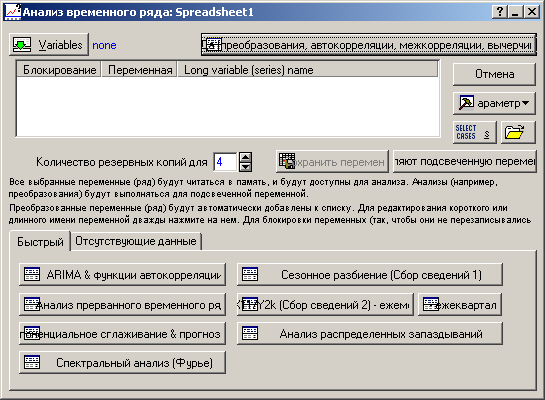Screen dimensions: 545x400
Task: Increase backup copies count with up arrow
Action: [245, 157]
